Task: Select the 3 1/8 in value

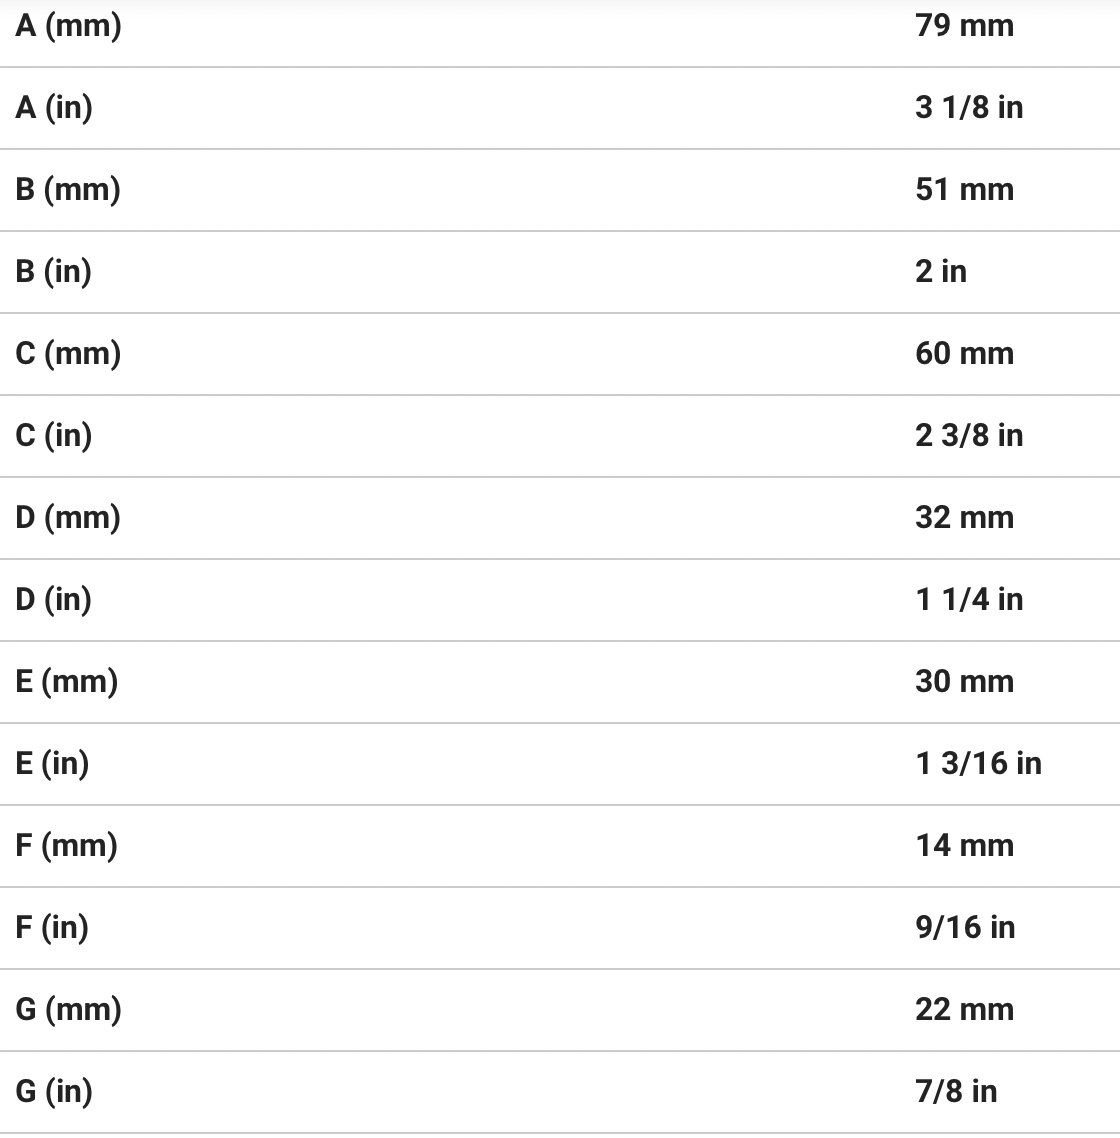Action: (x=969, y=107)
